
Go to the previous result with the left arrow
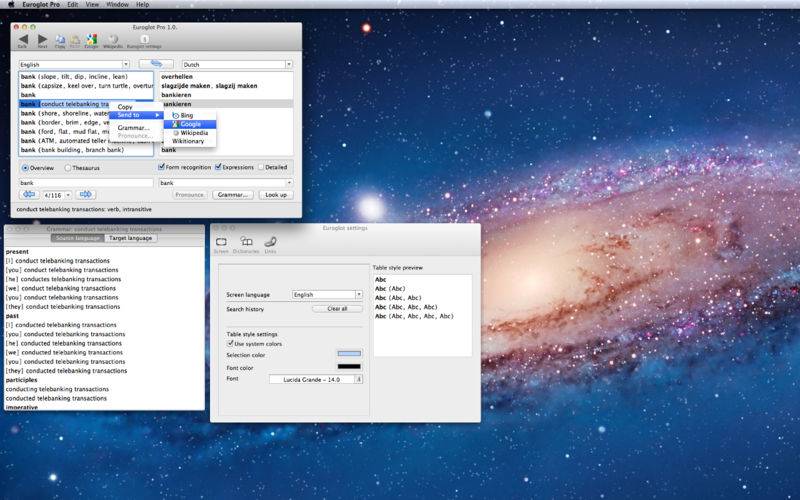[29, 194]
